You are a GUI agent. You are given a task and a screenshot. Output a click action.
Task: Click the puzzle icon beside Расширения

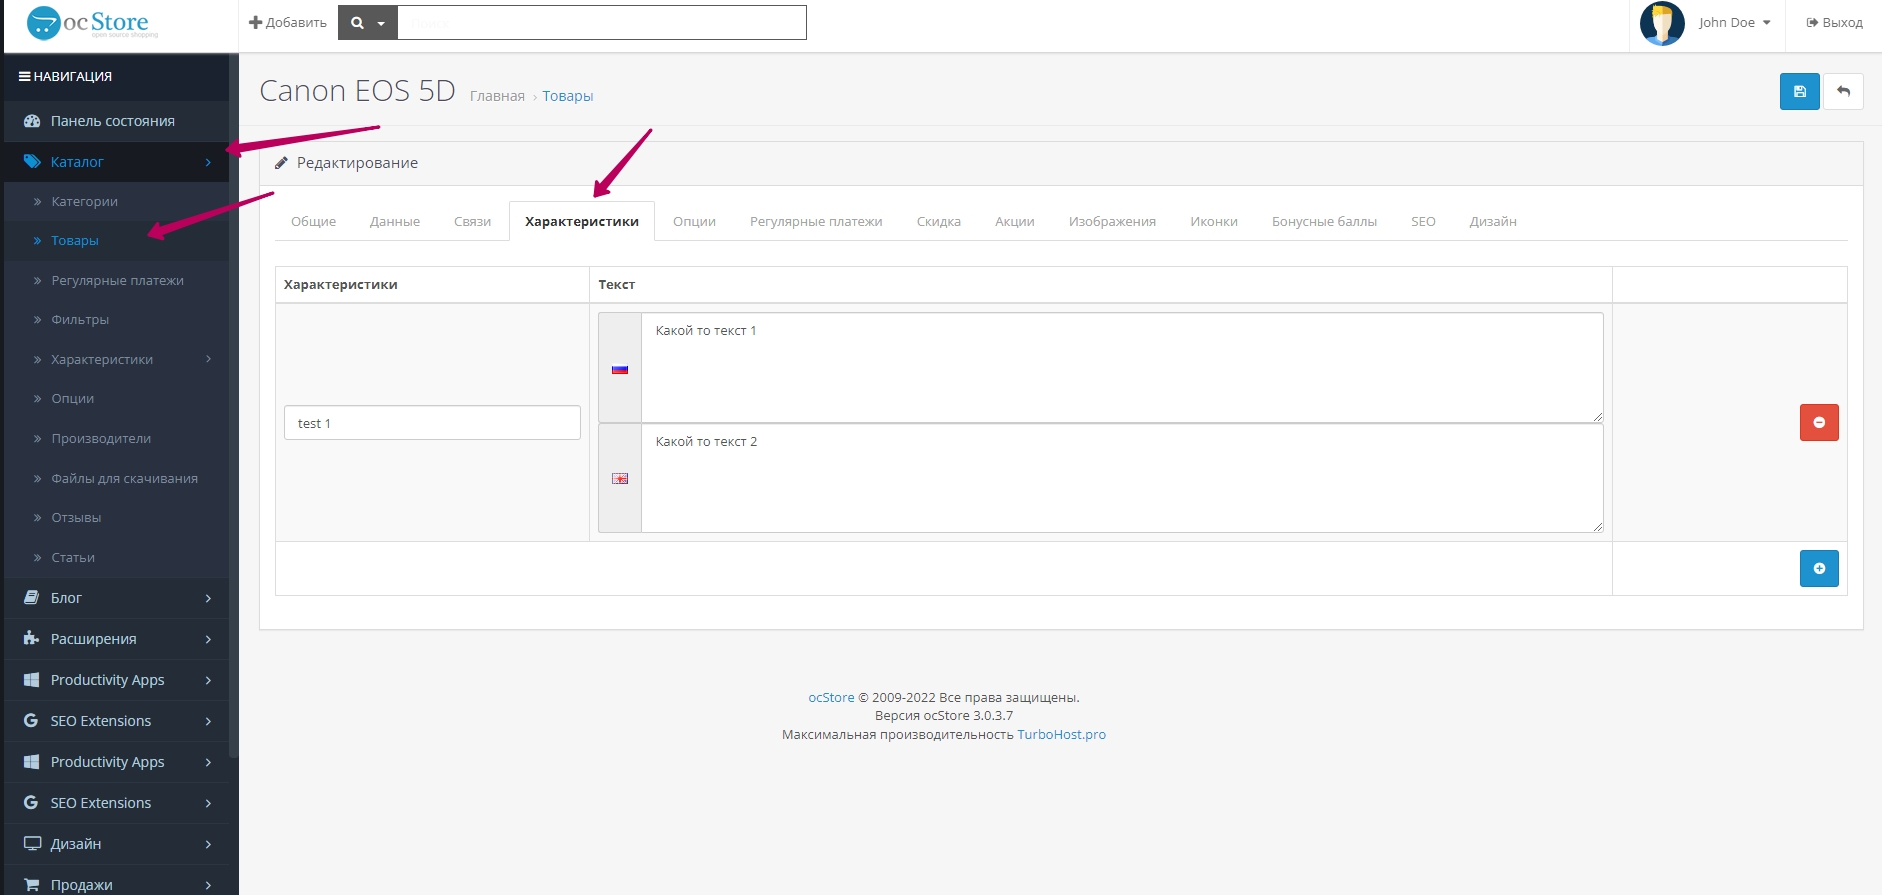coord(31,639)
